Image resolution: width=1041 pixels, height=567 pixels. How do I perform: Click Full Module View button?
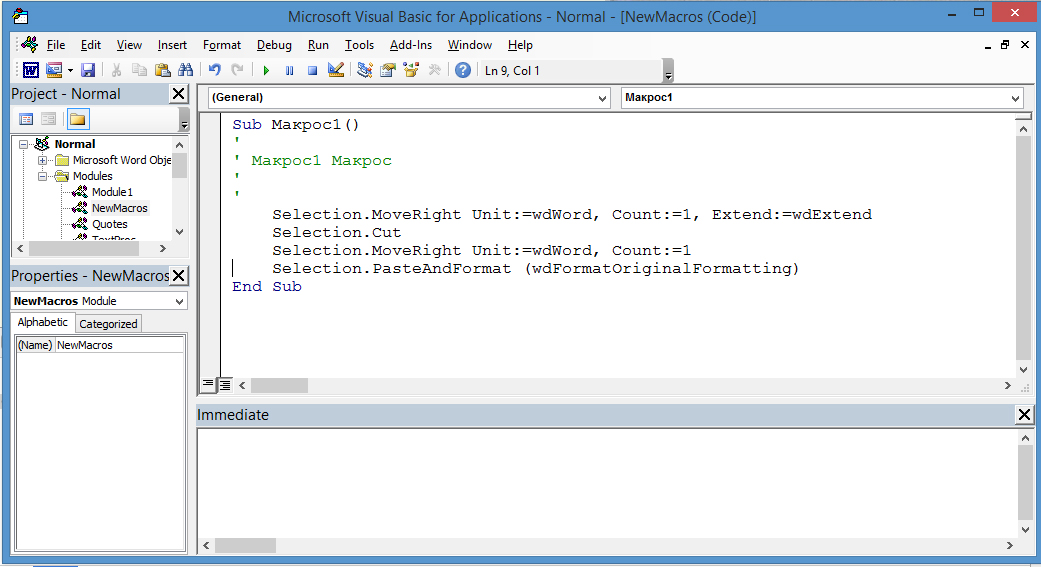[225, 384]
